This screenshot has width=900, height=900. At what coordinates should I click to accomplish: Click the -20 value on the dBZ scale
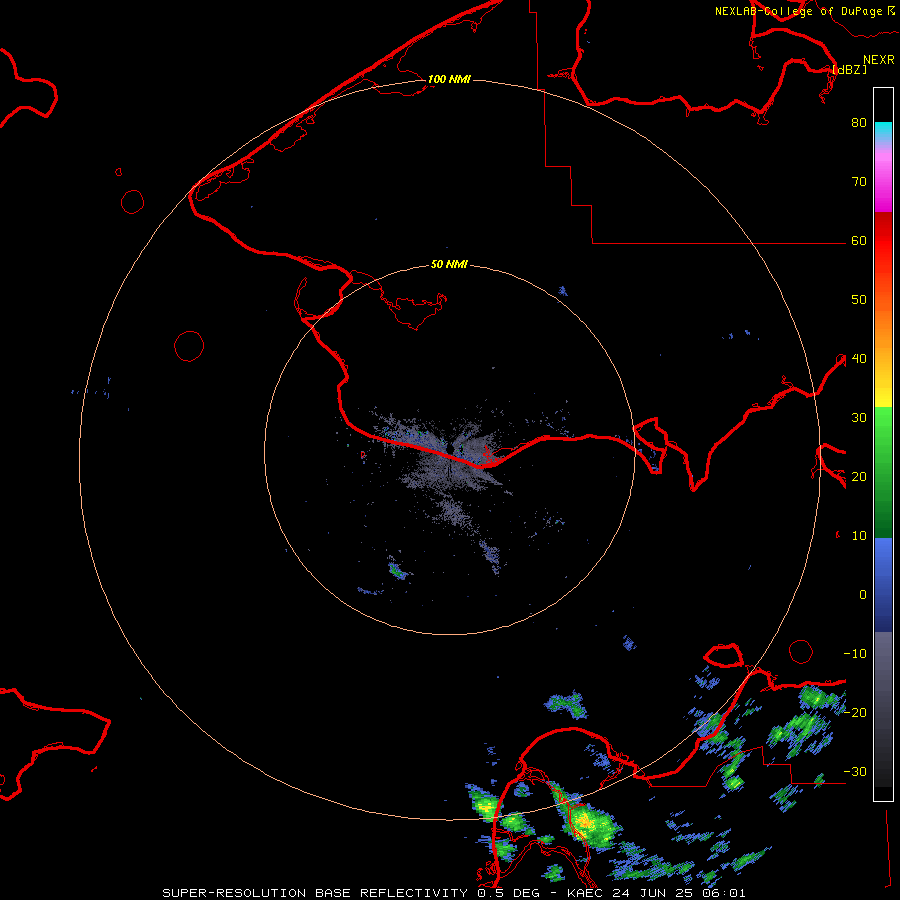pos(855,713)
